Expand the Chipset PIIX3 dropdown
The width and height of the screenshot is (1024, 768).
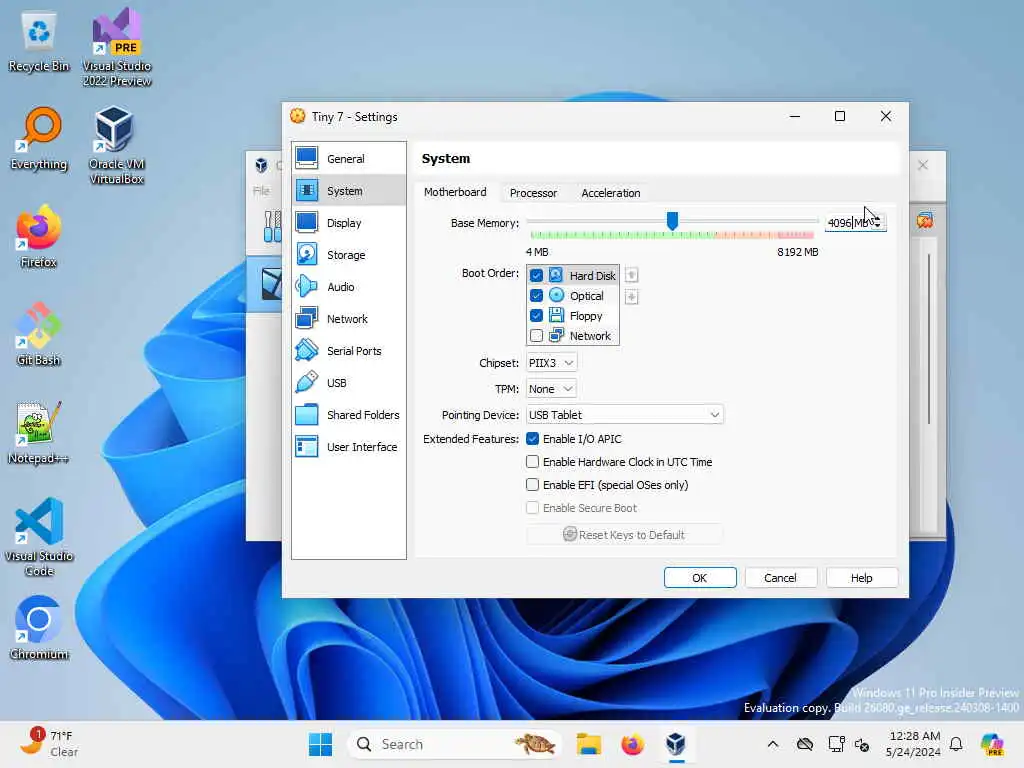[x=551, y=362]
